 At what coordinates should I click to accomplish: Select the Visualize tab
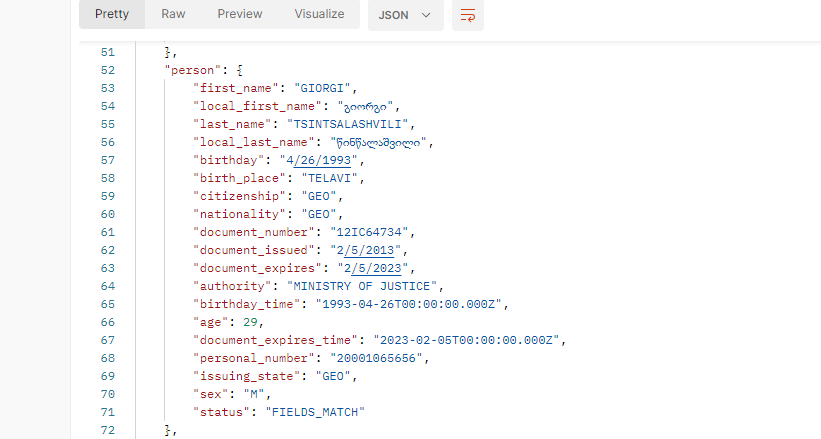[x=319, y=14]
